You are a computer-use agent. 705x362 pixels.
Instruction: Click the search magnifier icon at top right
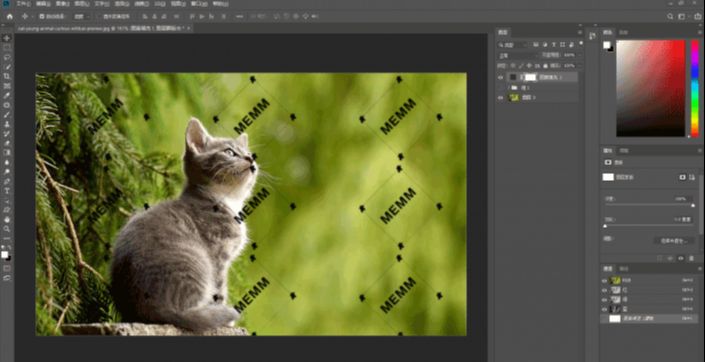tap(670, 17)
